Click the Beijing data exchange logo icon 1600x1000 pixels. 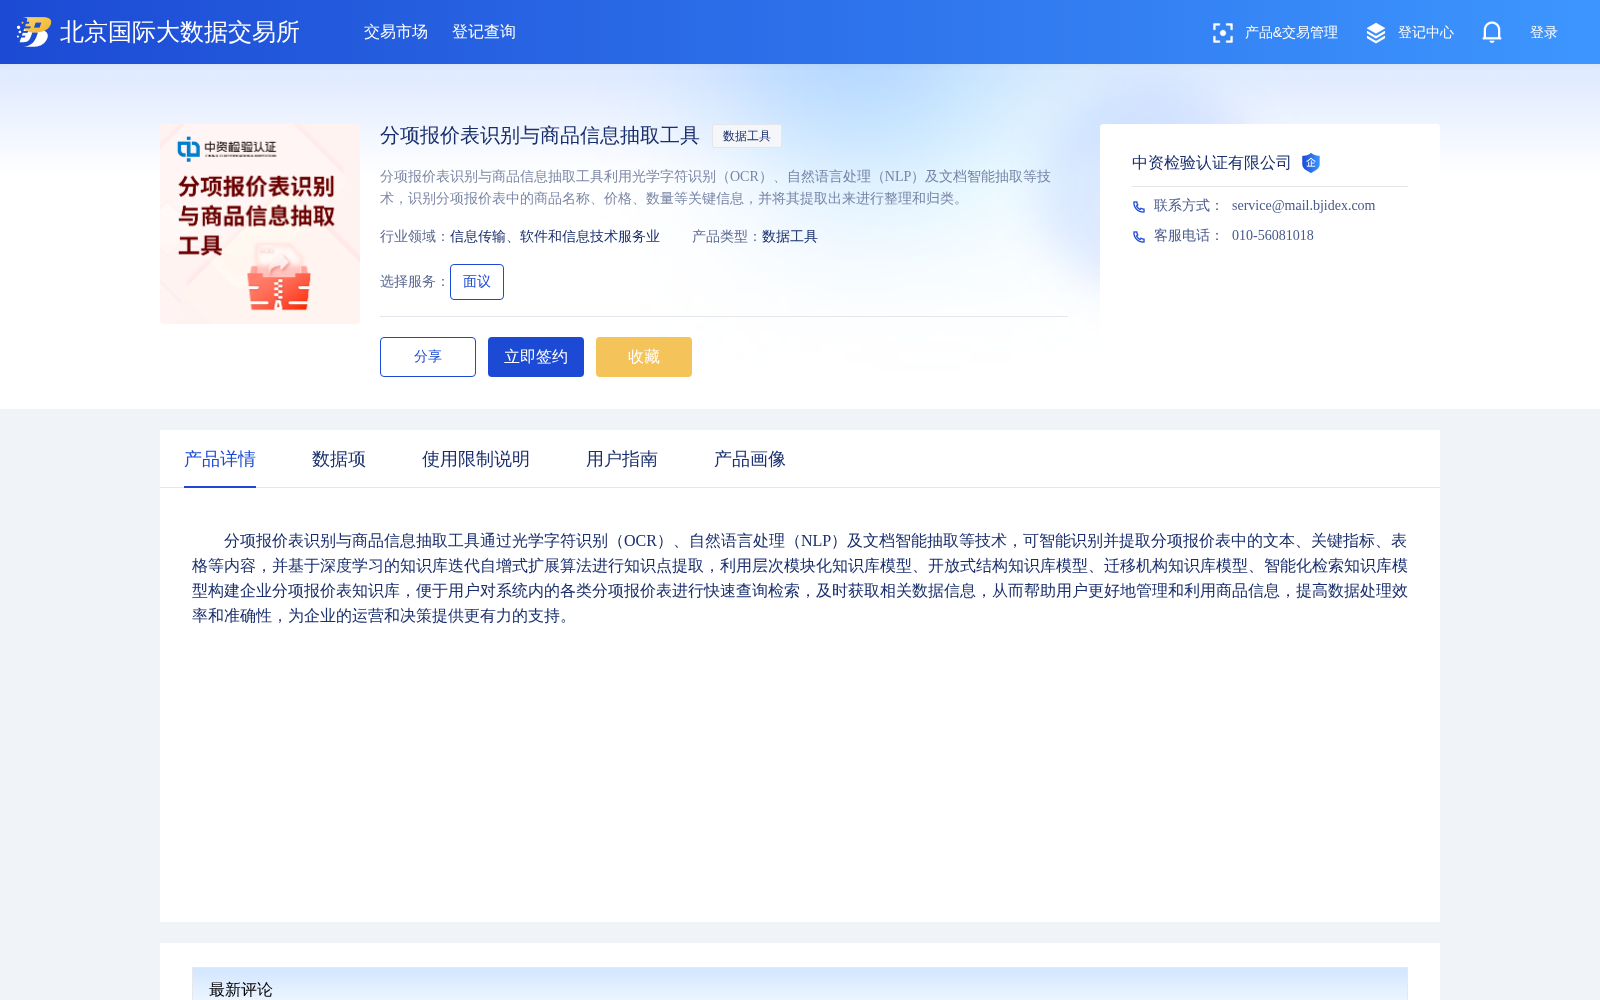coord(33,32)
